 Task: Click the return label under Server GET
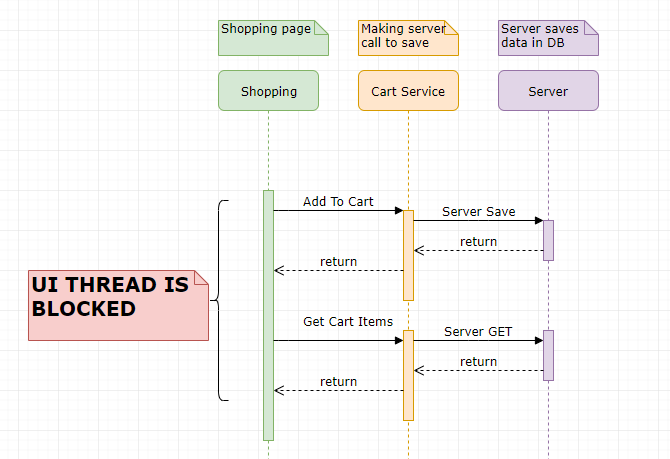478,361
